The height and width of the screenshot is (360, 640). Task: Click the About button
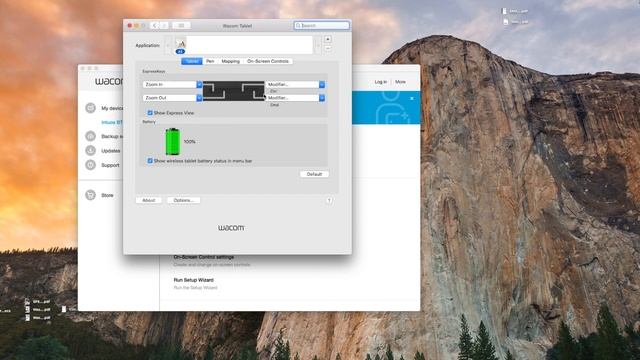[x=149, y=200]
